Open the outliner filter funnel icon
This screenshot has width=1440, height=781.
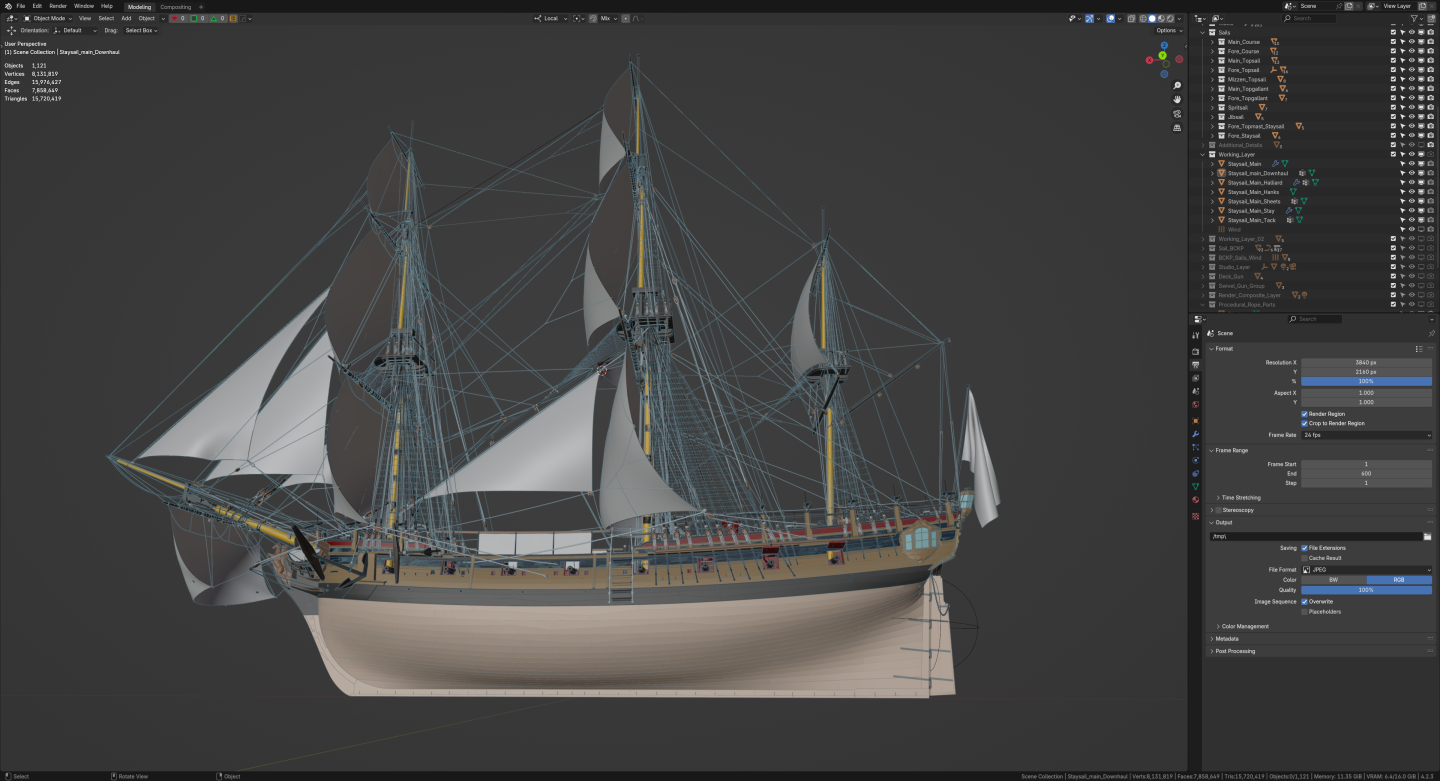point(1414,18)
